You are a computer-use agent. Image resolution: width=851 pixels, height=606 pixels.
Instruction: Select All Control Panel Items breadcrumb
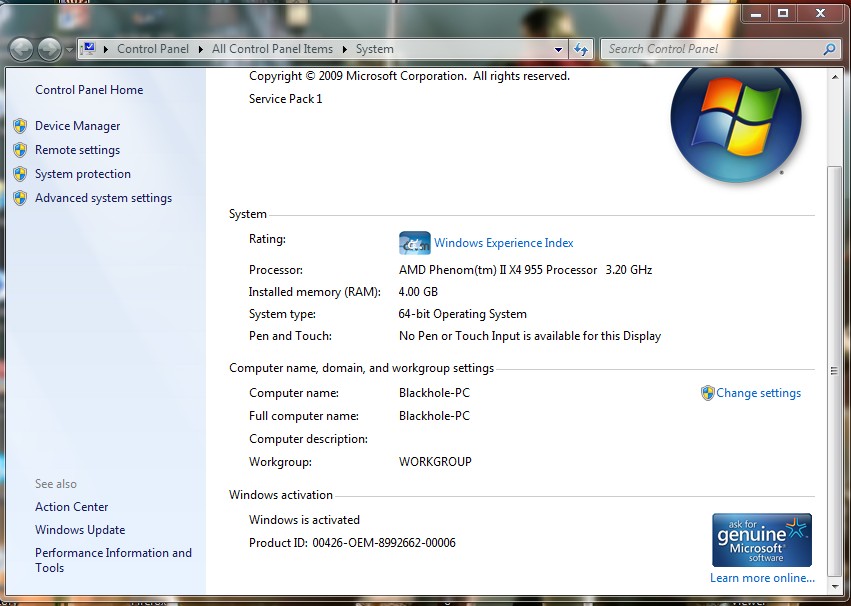[x=272, y=49]
